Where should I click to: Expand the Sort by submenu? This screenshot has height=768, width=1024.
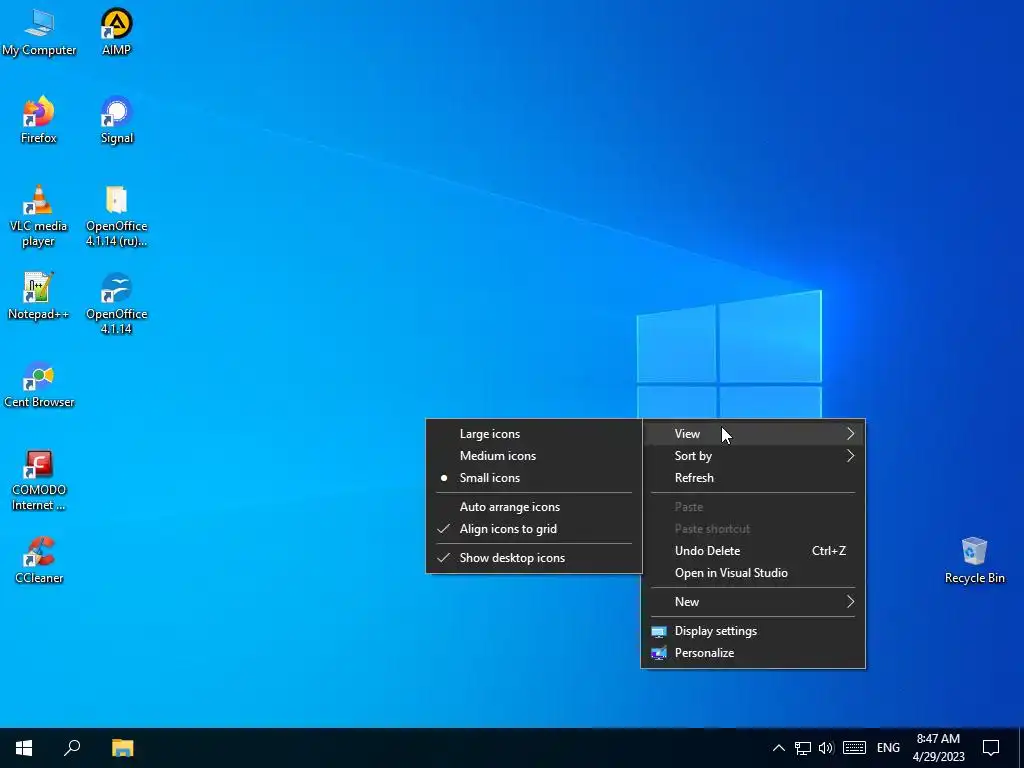click(x=753, y=456)
